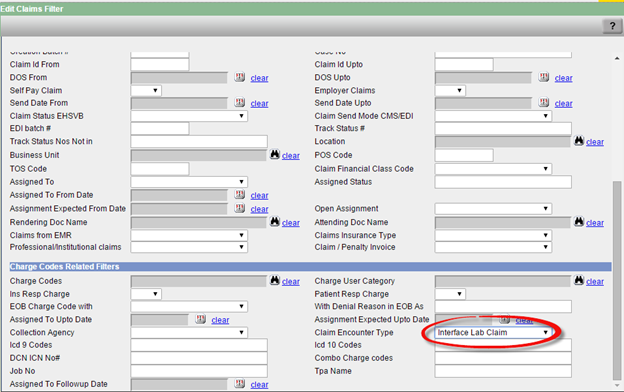The height and width of the screenshot is (392, 624).
Task: Open calendar for Assigned To Upto Date
Action: 201,319
